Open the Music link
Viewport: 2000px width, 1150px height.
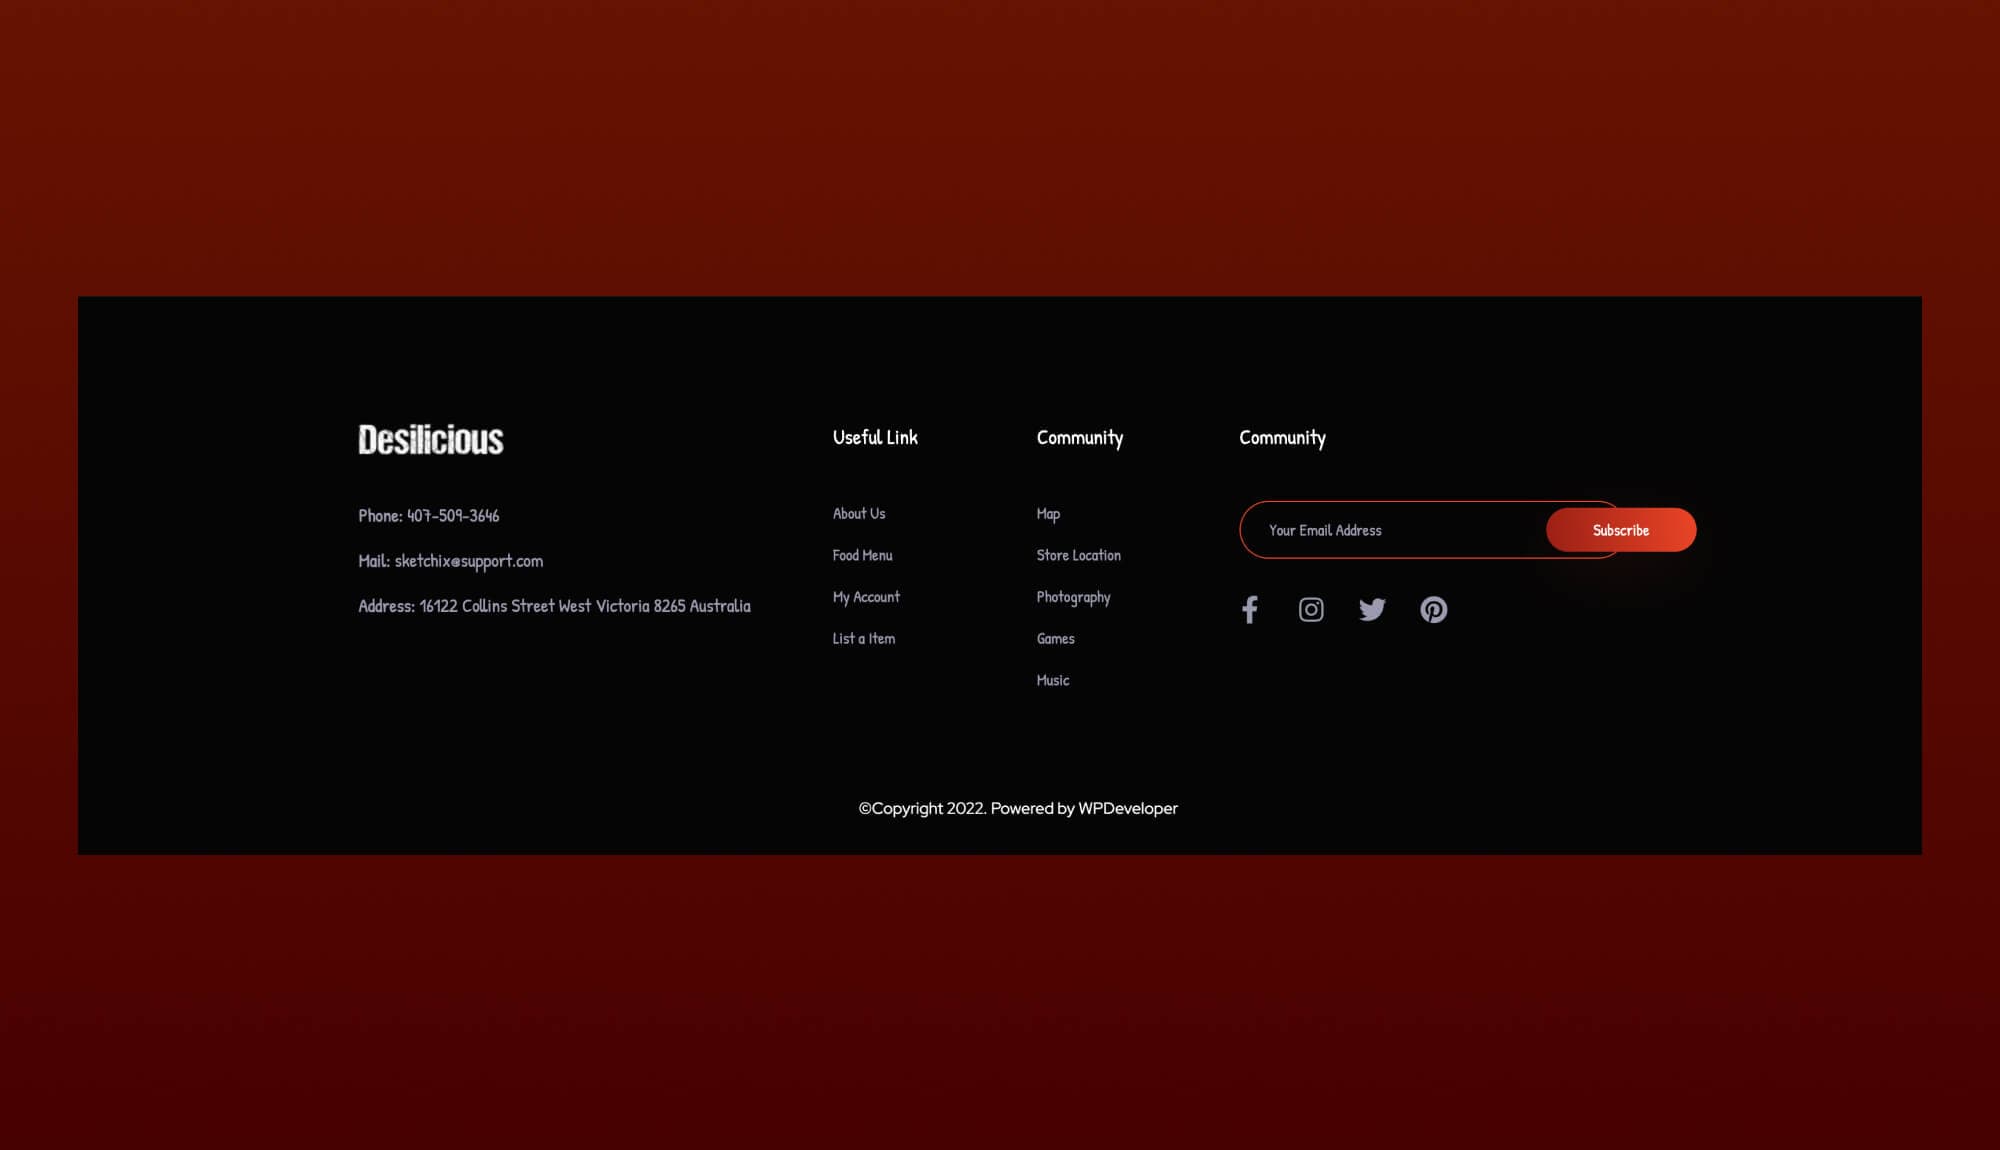click(x=1053, y=681)
